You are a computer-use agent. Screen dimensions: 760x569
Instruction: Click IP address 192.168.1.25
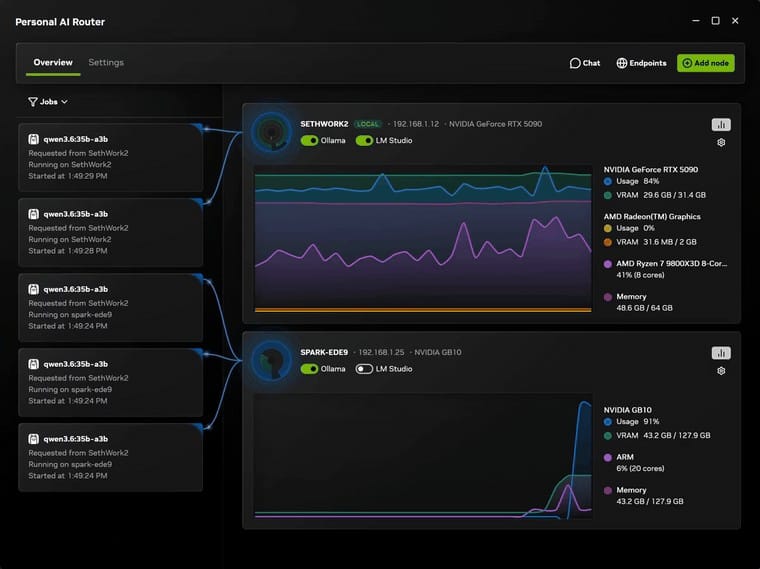point(381,352)
